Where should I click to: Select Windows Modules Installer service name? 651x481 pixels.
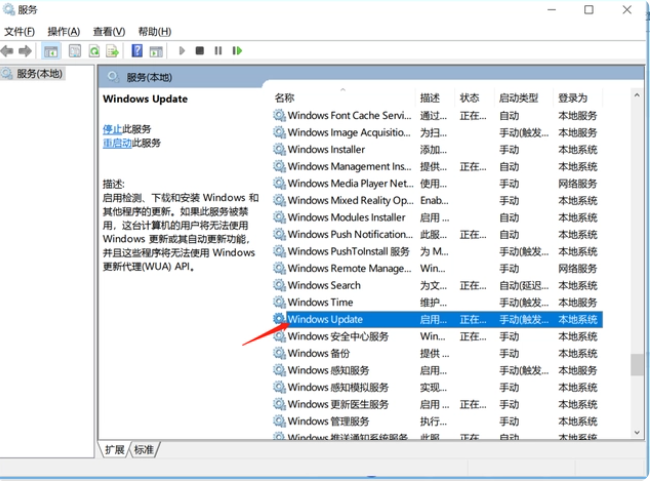[x=347, y=217]
